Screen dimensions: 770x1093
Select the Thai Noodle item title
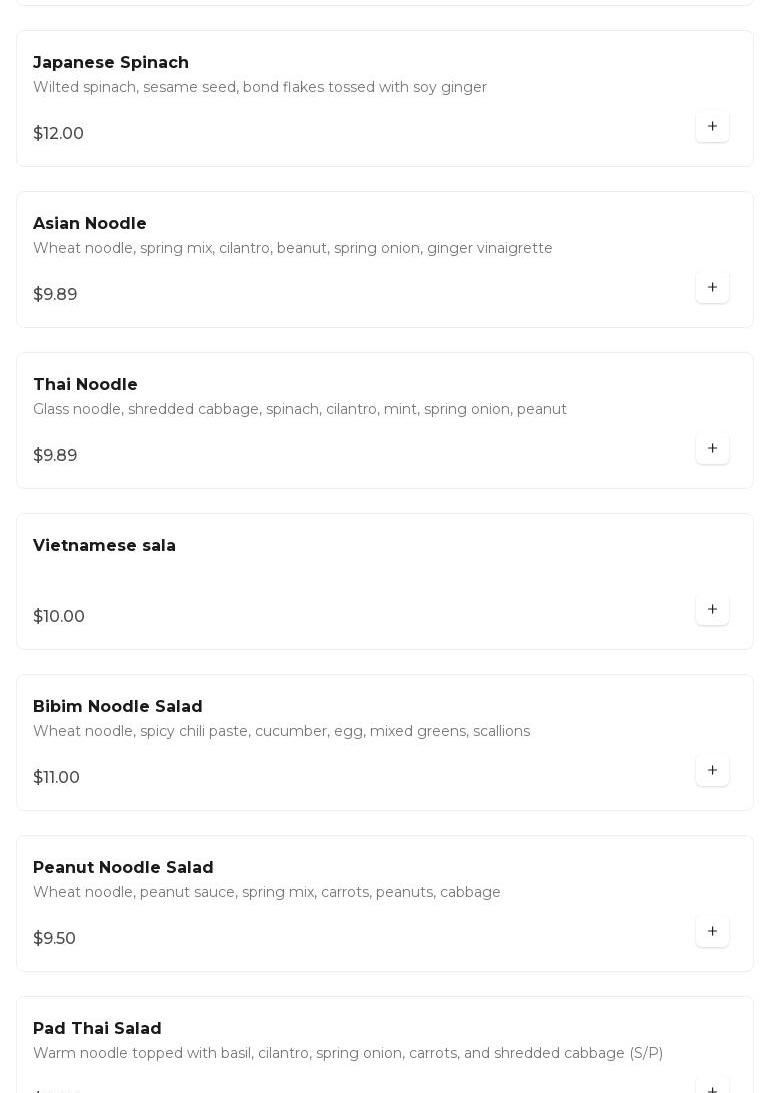[x=85, y=385]
